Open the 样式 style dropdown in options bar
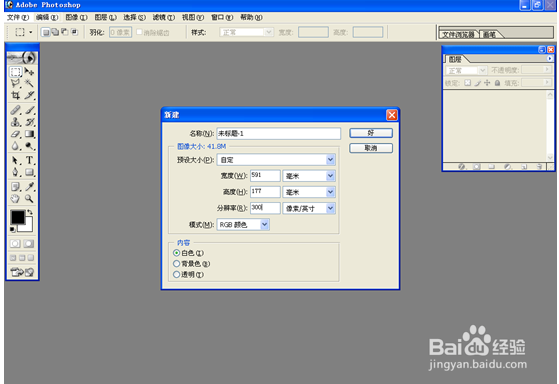This screenshot has height=384, width=559. coord(269,32)
